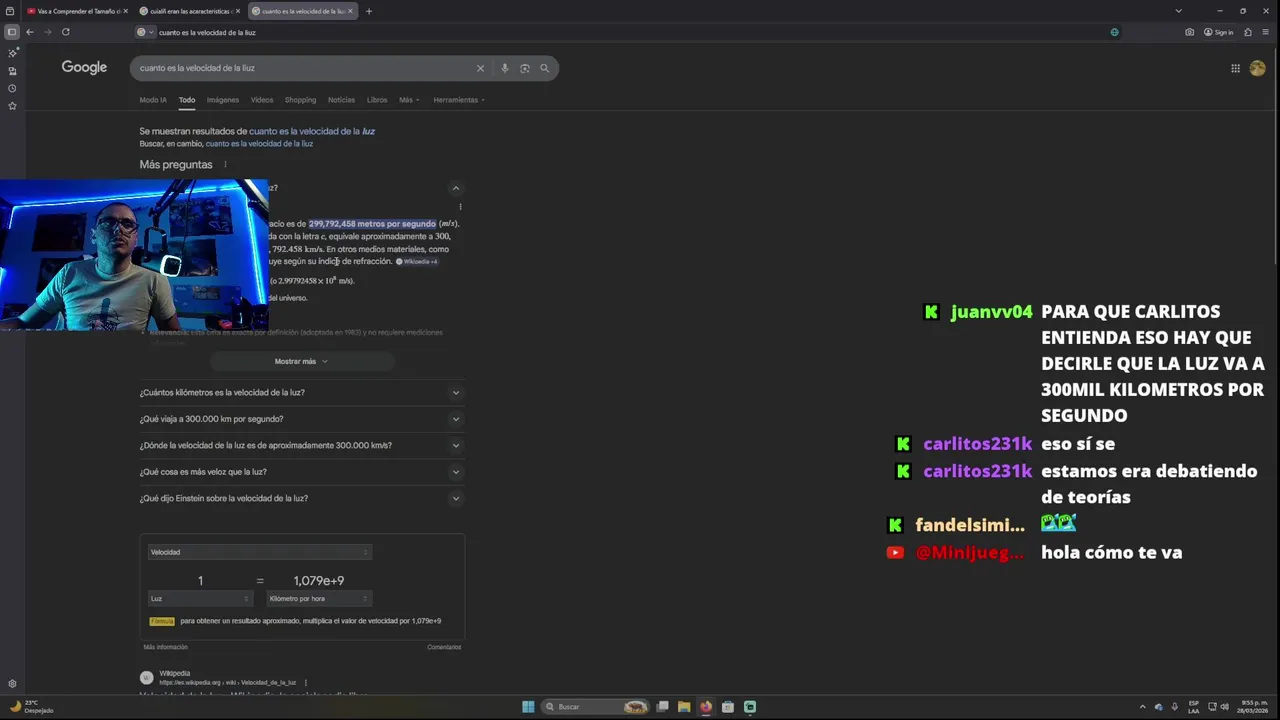Click the Firefox taskbar icon
The height and width of the screenshot is (720, 1280).
point(706,707)
